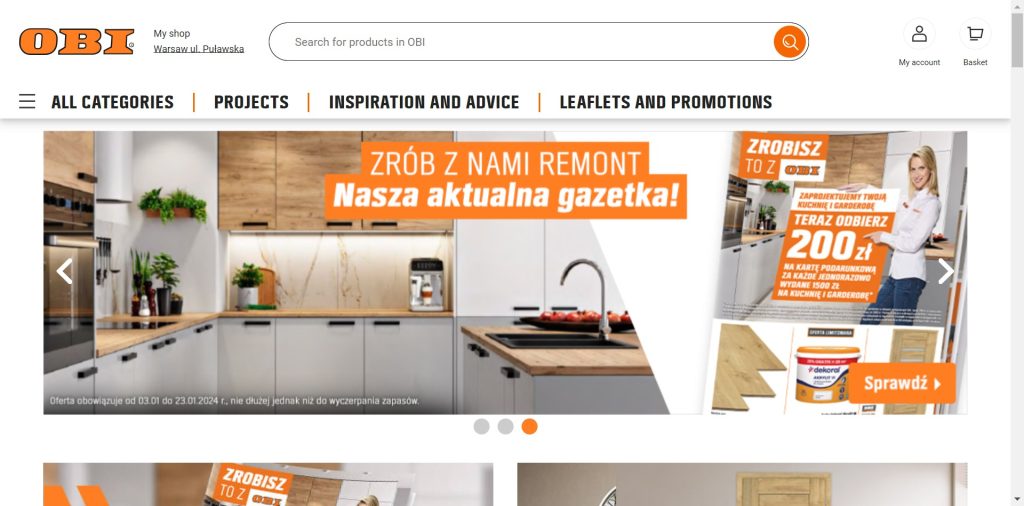
Task: Open the lower-left ZROBISZ TO Z OBI leaflet thumbnail
Action: coord(268,484)
